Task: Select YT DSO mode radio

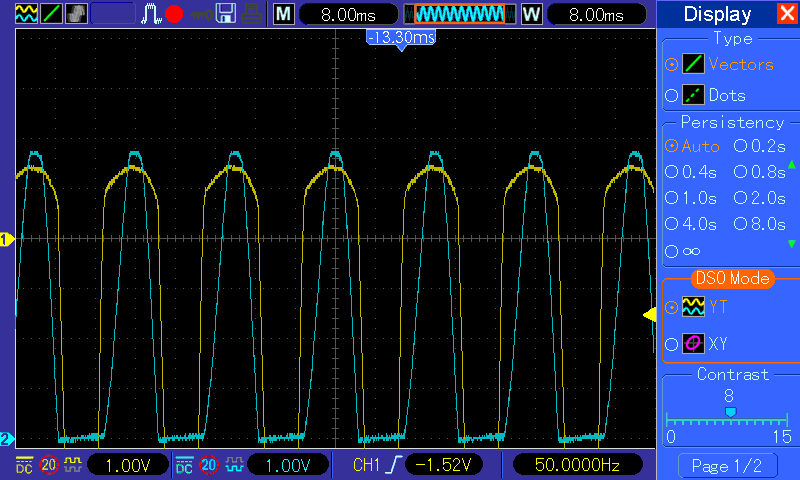Action: click(x=671, y=307)
